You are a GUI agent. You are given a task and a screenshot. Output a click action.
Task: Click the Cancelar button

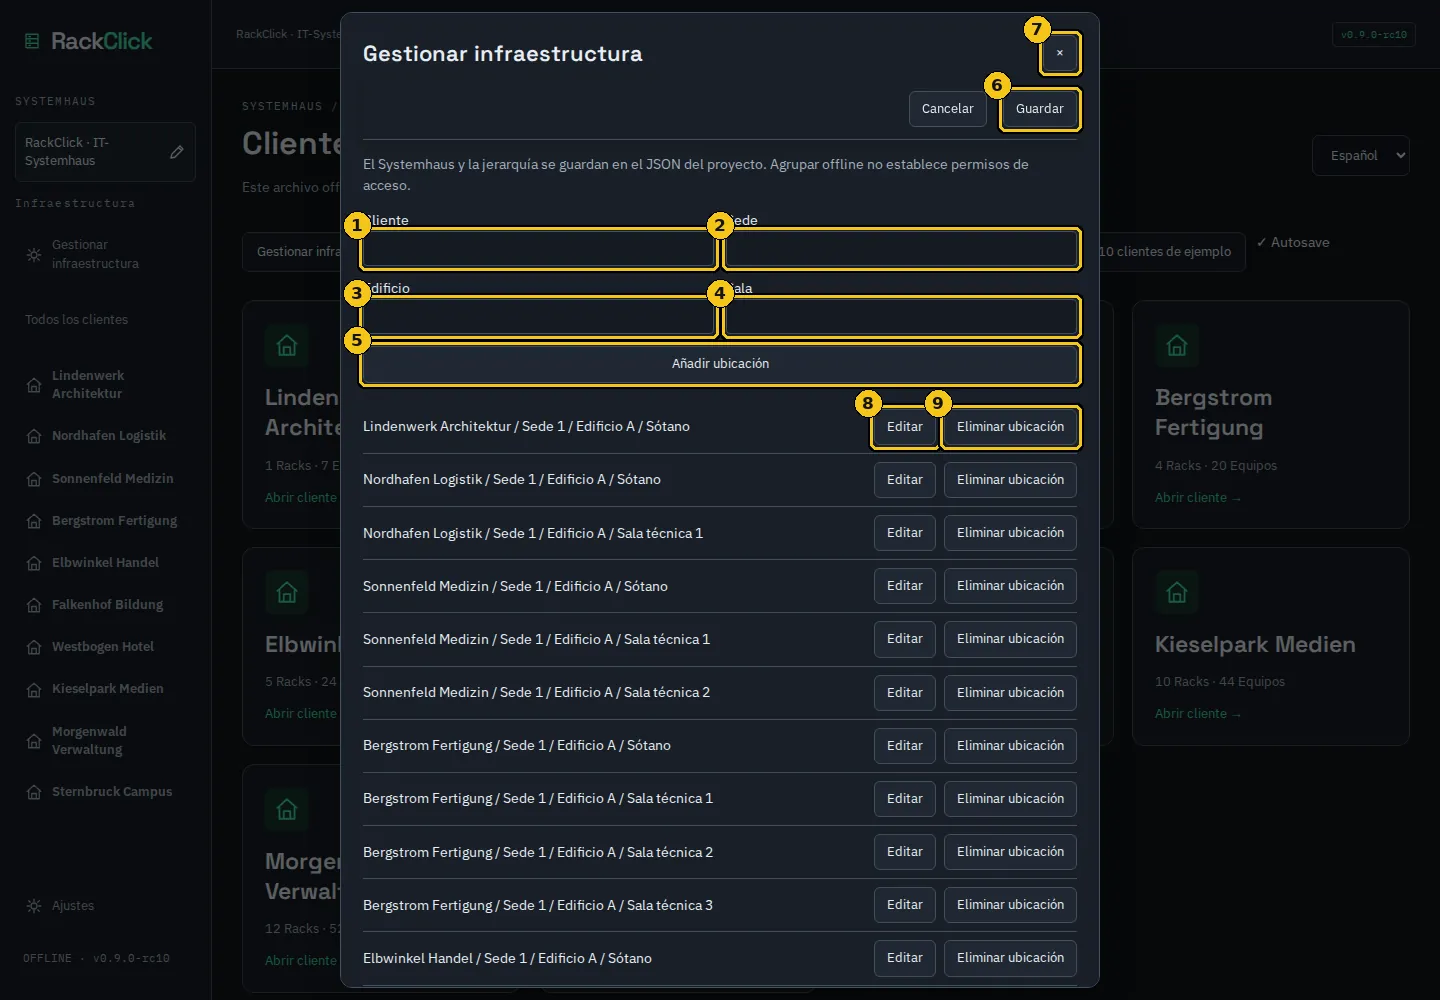[x=948, y=109]
